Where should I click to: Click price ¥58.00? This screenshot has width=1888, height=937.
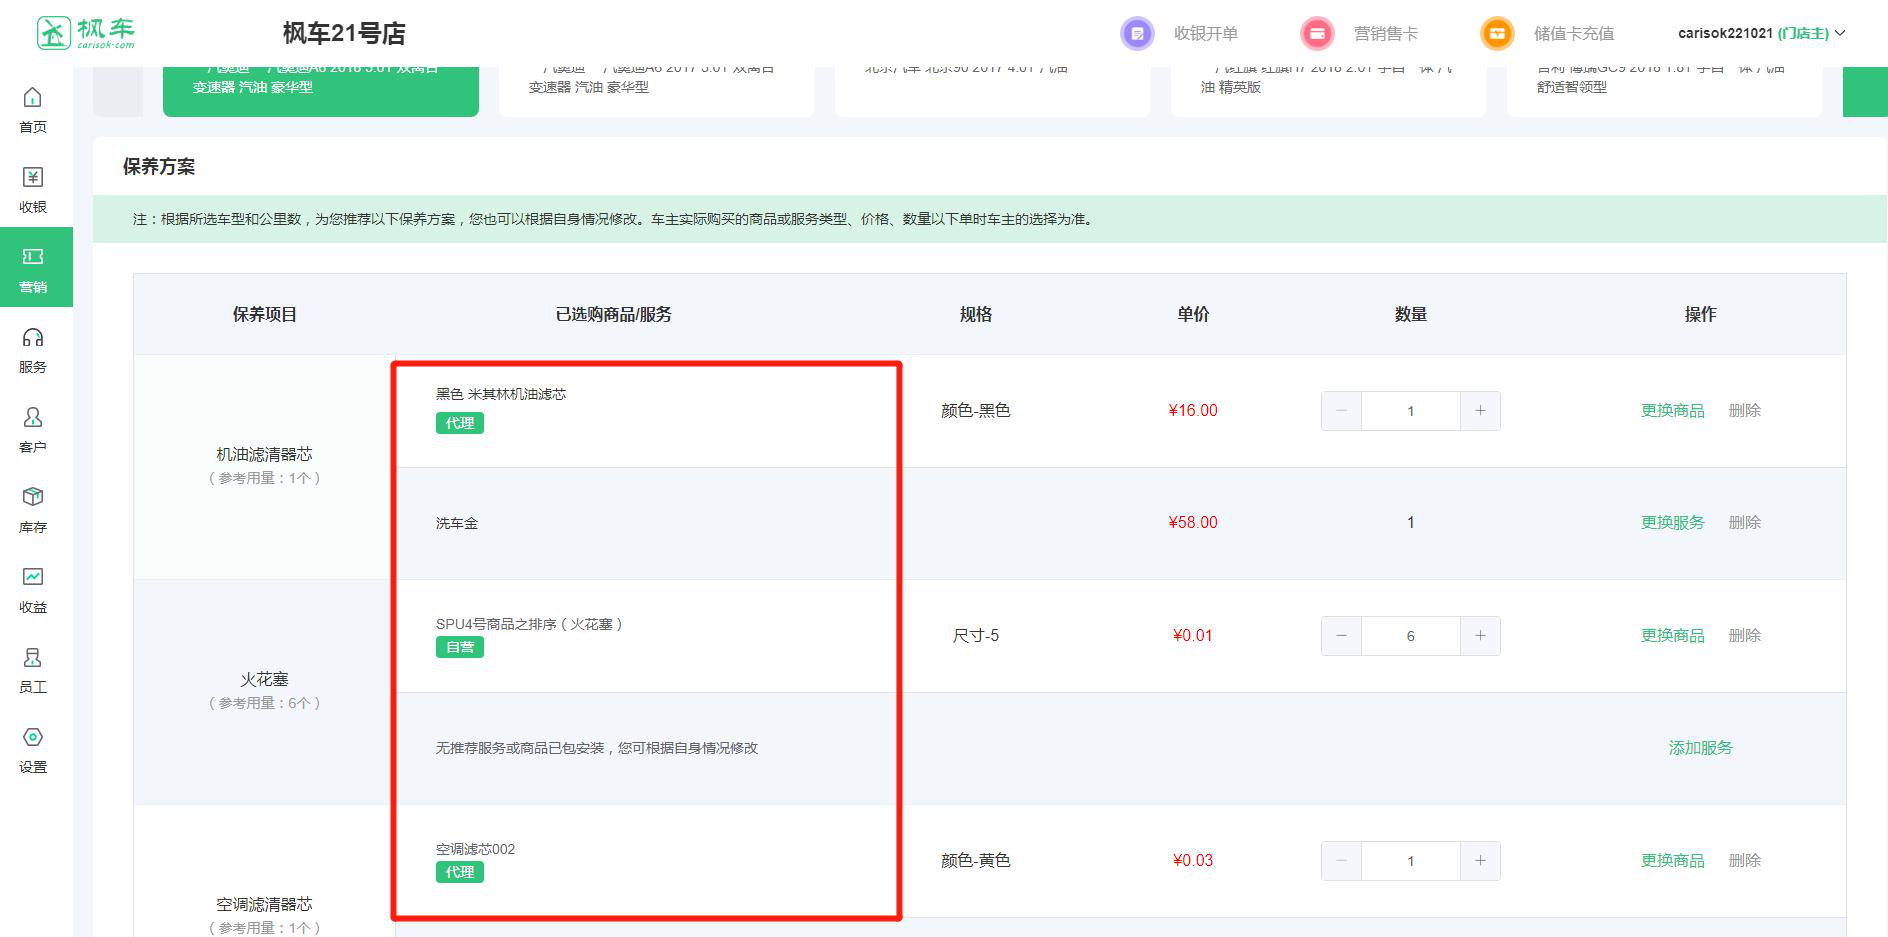pos(1193,522)
